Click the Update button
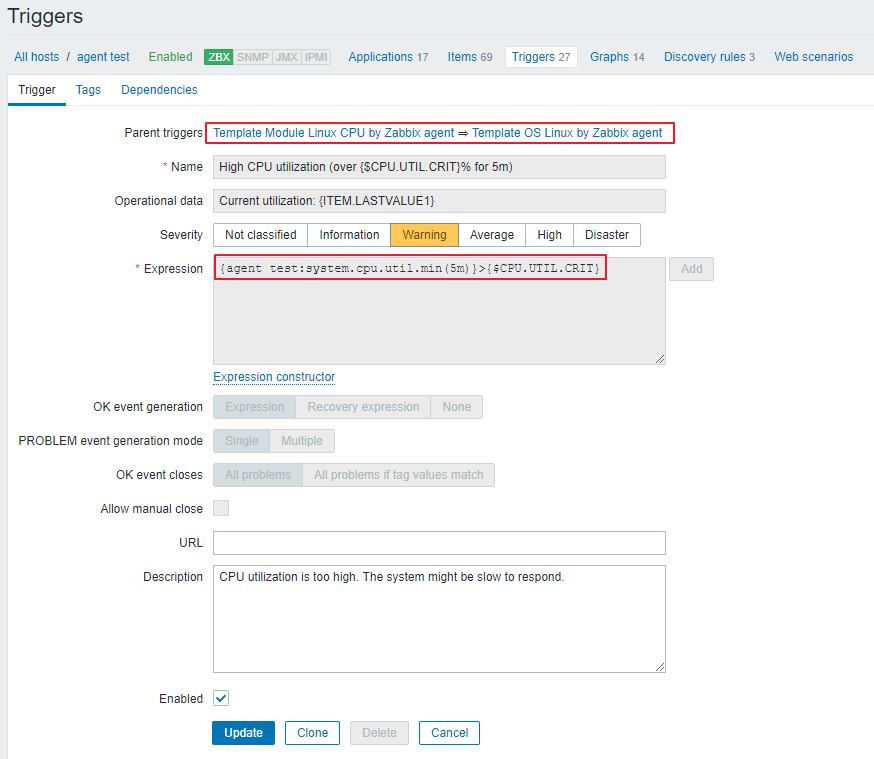Image resolution: width=874 pixels, height=759 pixels. [x=243, y=733]
